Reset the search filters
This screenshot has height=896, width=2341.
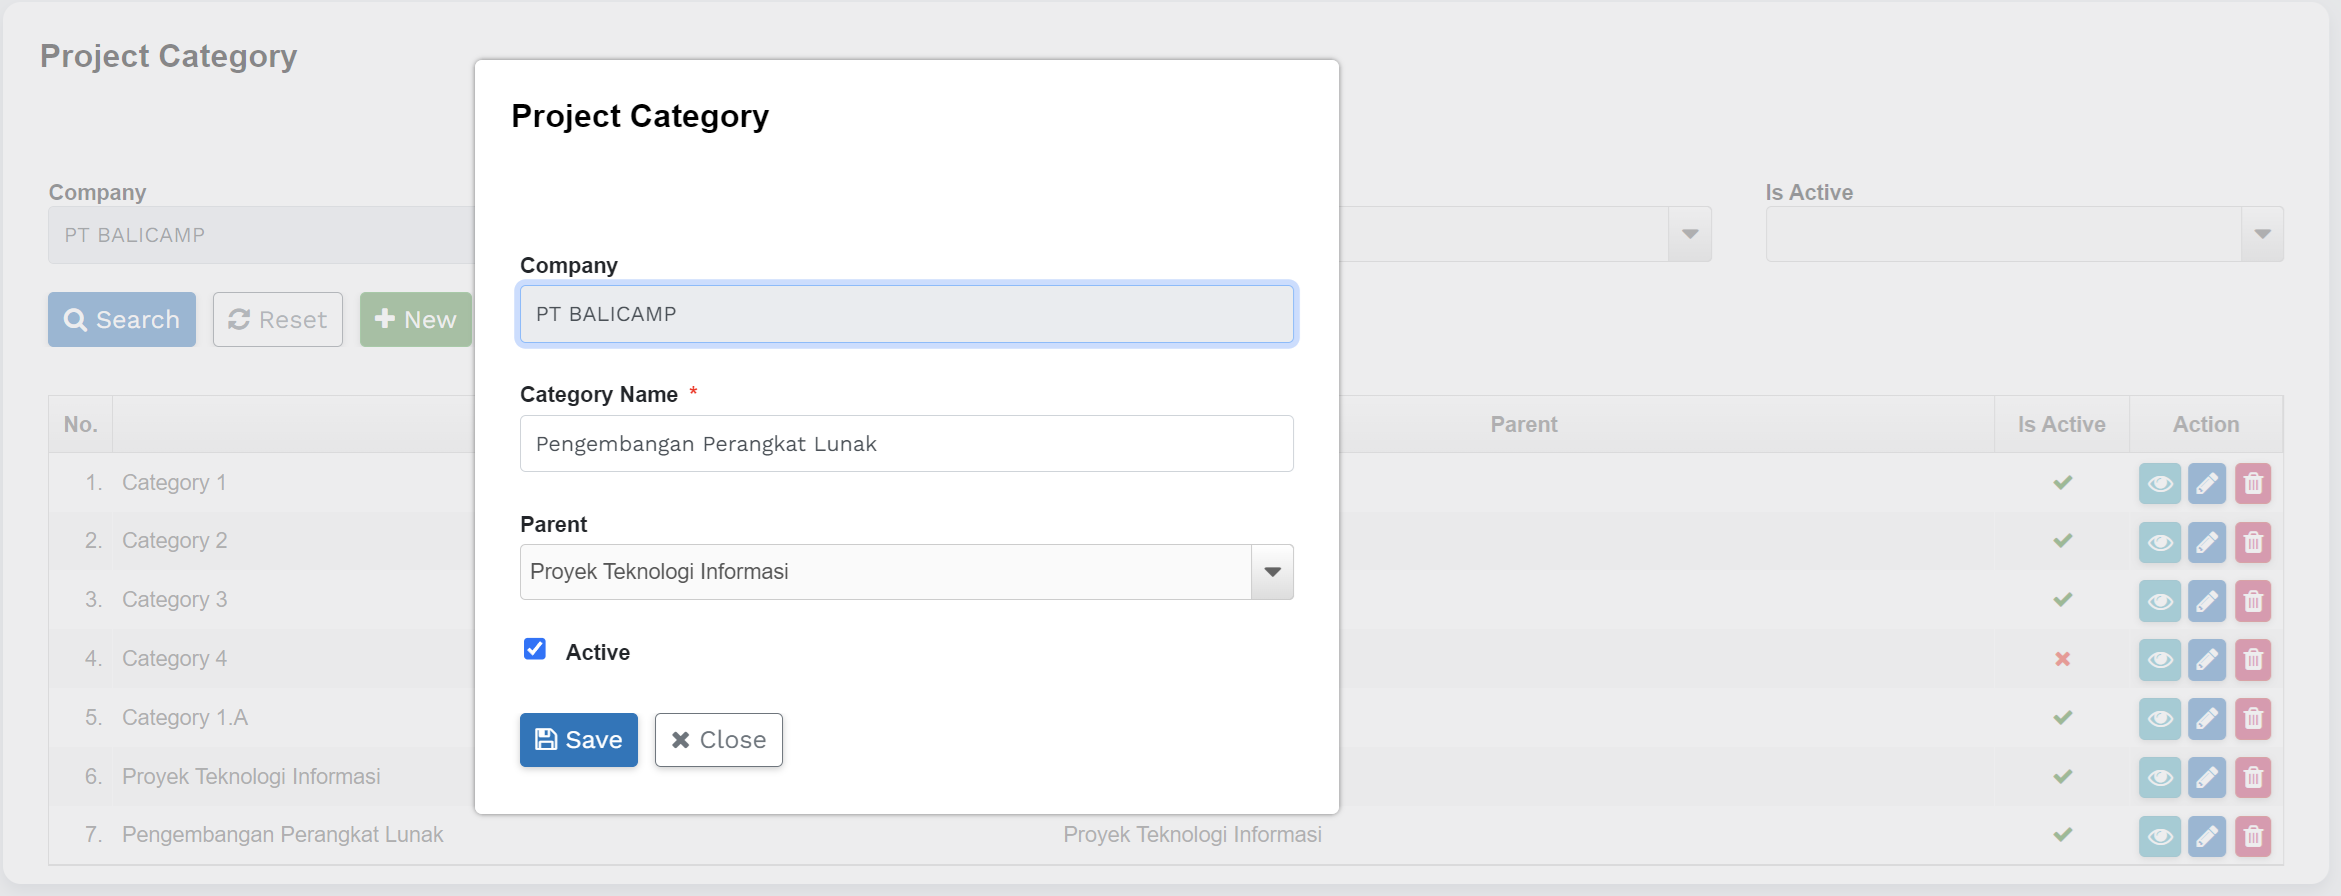pyautogui.click(x=278, y=320)
